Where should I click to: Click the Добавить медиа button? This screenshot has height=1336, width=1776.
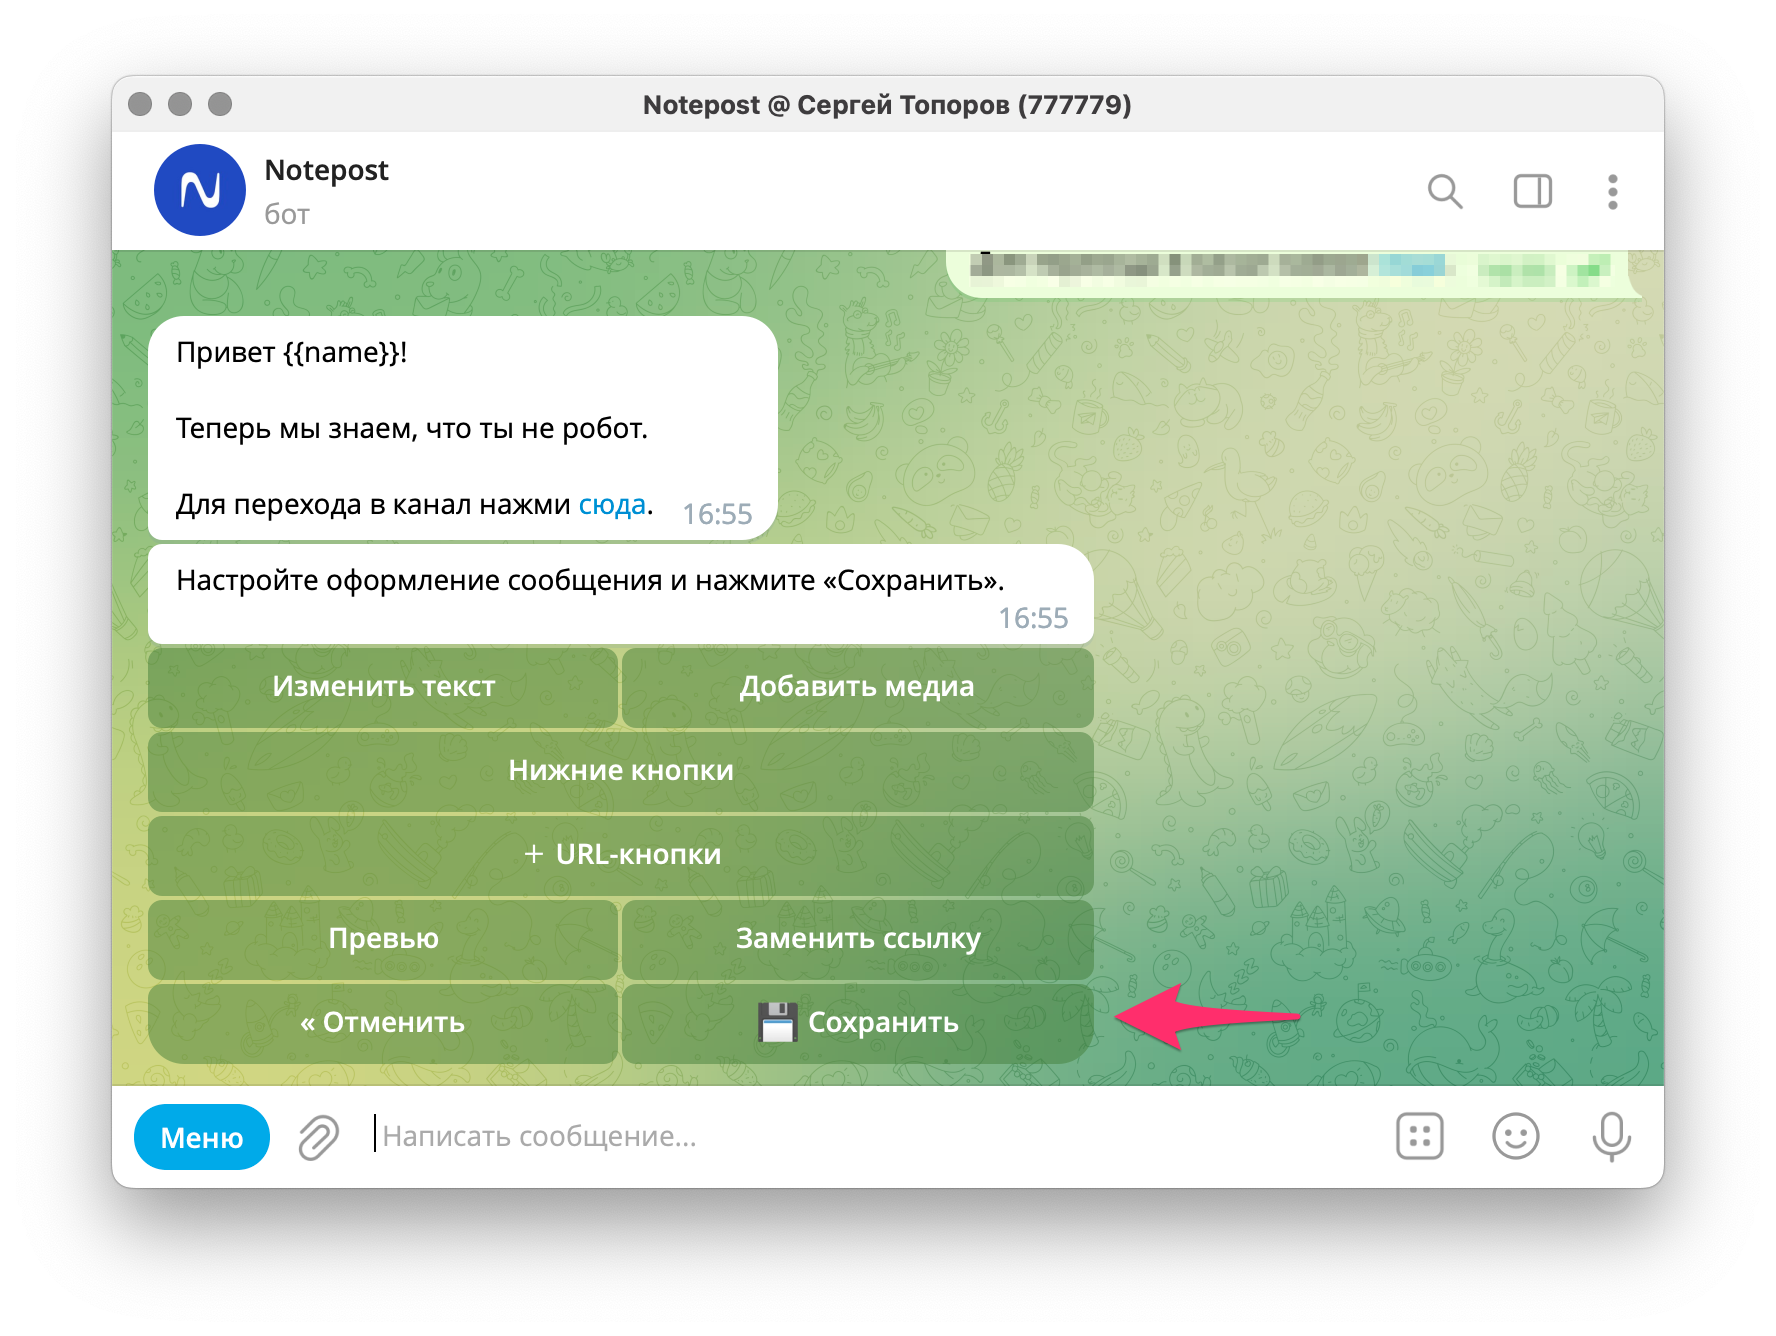(x=857, y=687)
